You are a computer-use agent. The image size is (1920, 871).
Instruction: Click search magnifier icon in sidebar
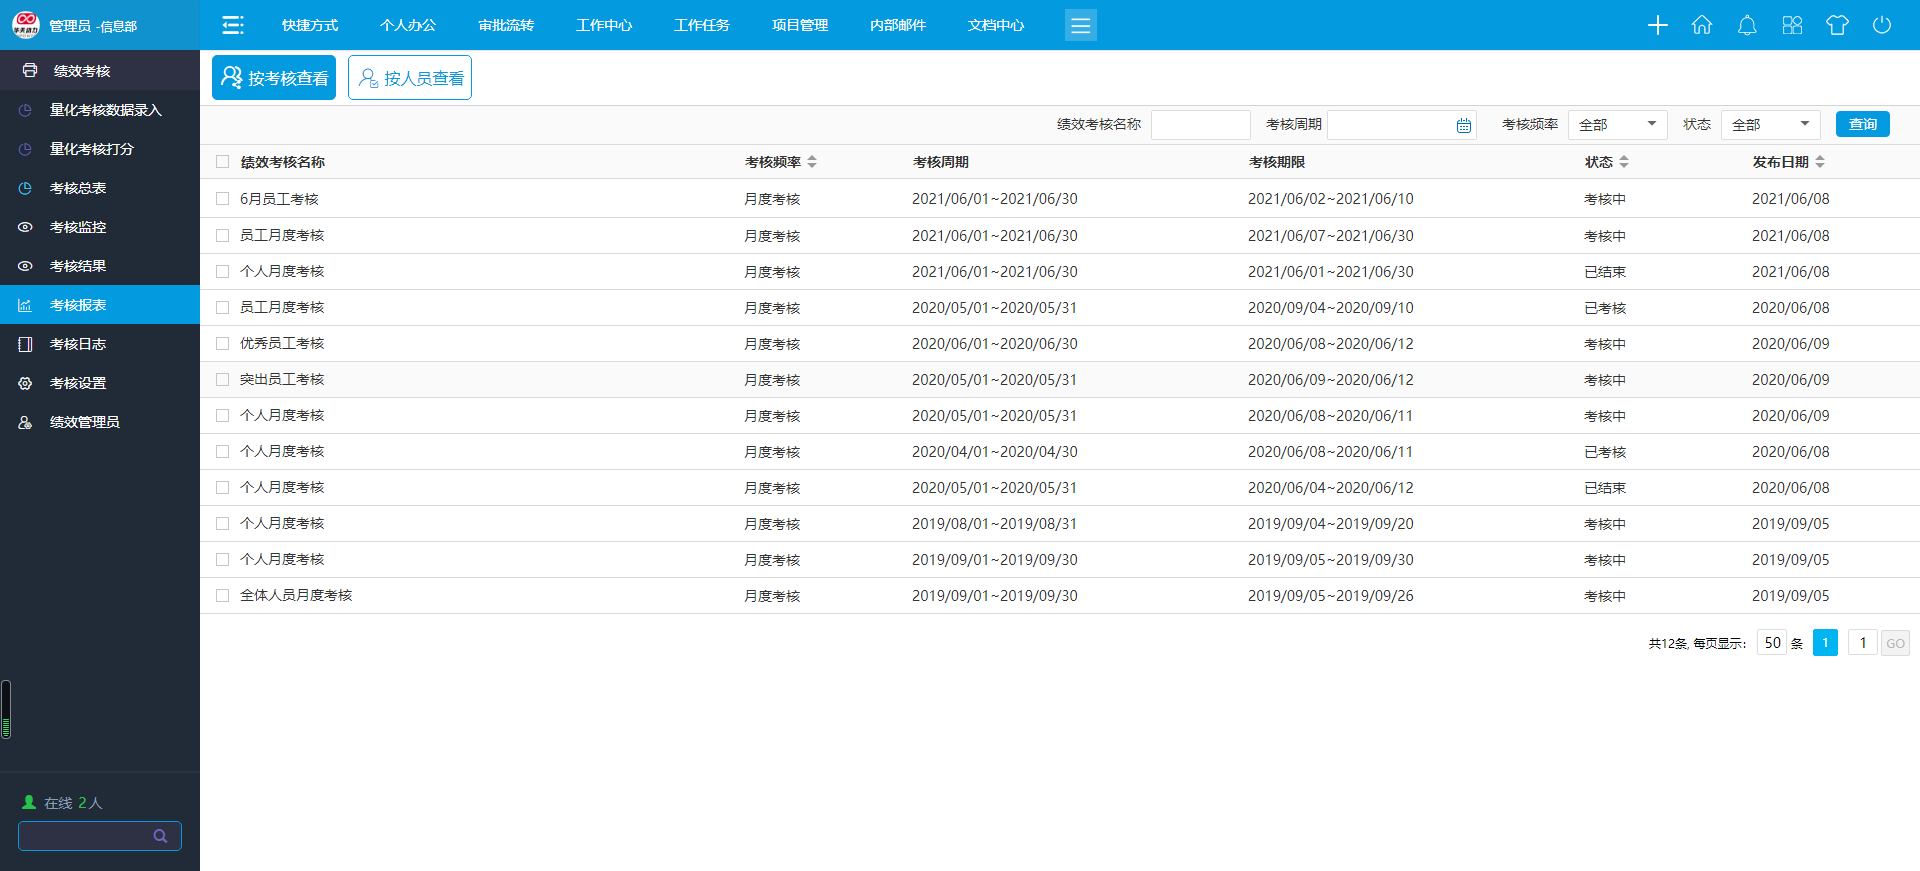(x=160, y=836)
